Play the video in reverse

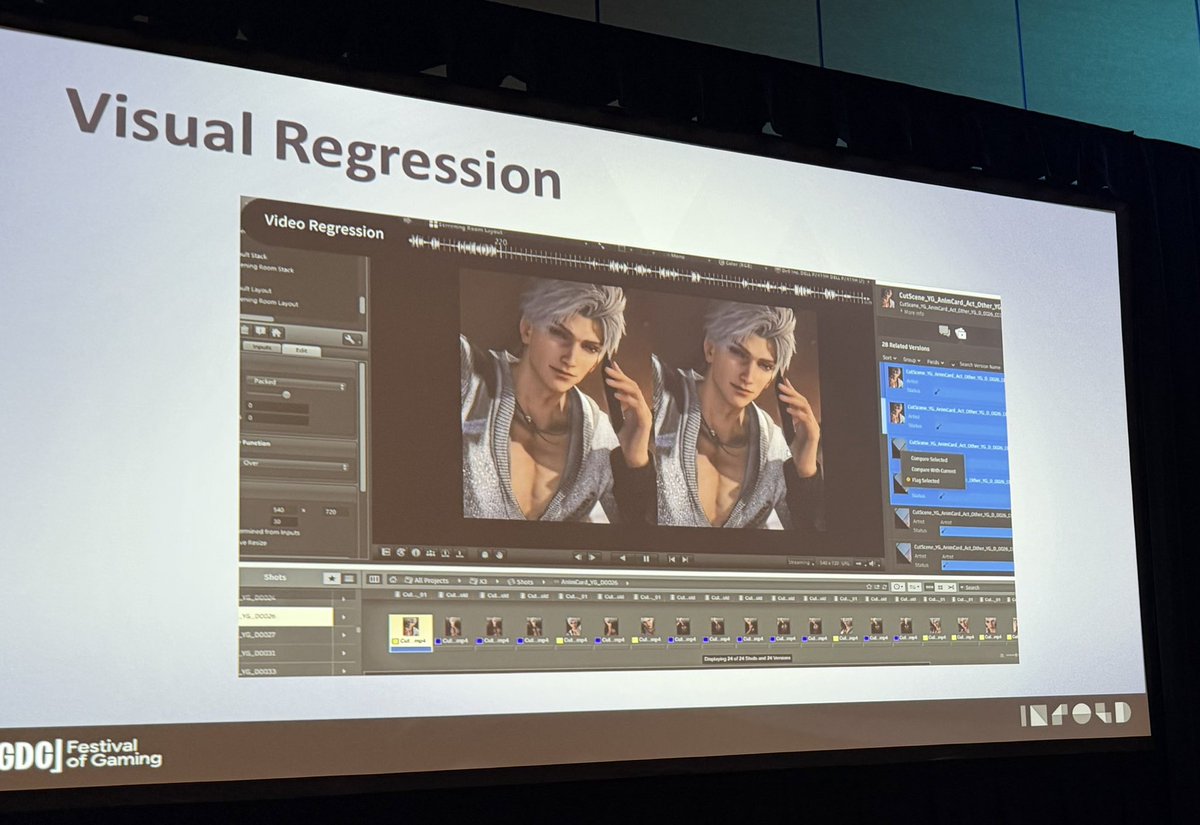point(622,558)
